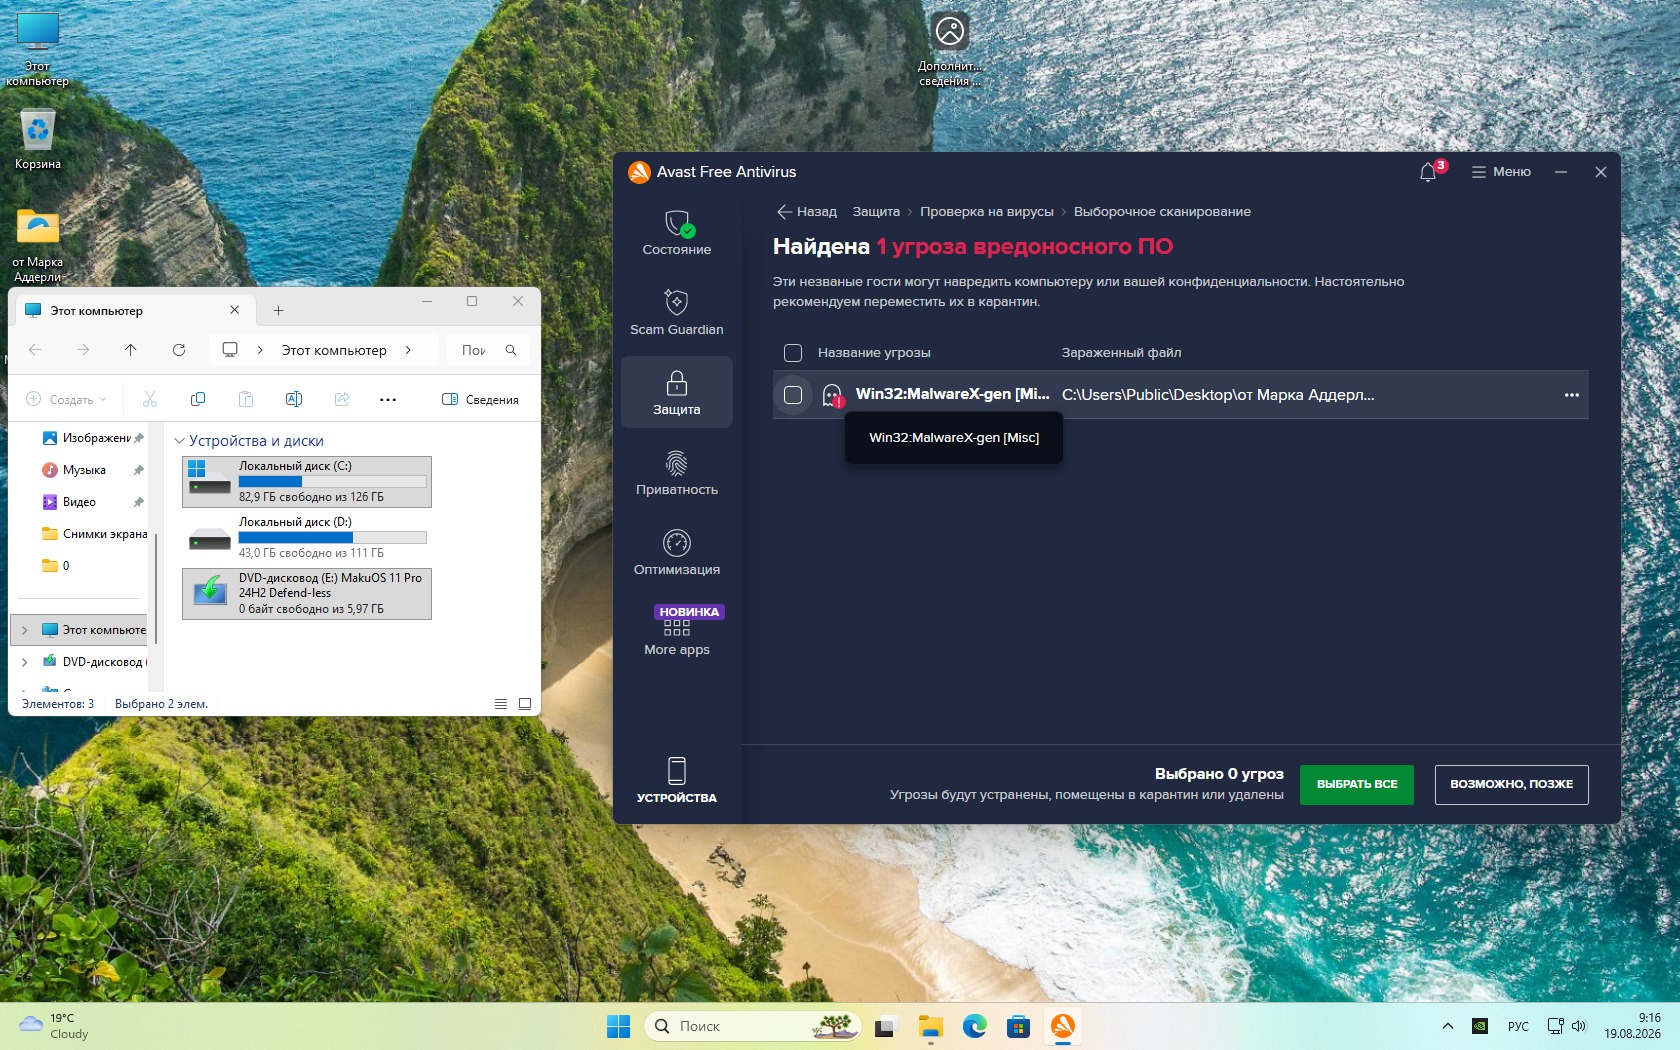Click the Explorer search field
The width and height of the screenshot is (1680, 1050).
click(488, 350)
